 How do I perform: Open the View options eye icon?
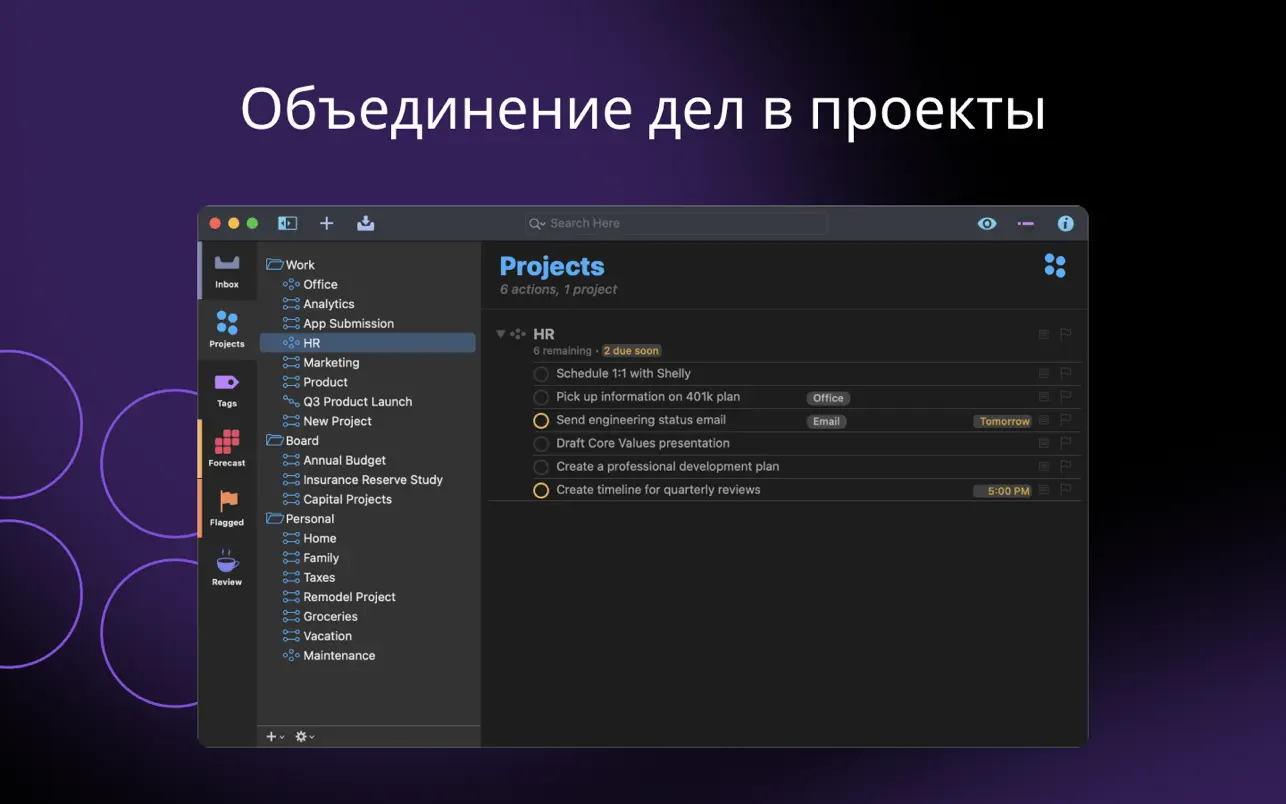[987, 223]
